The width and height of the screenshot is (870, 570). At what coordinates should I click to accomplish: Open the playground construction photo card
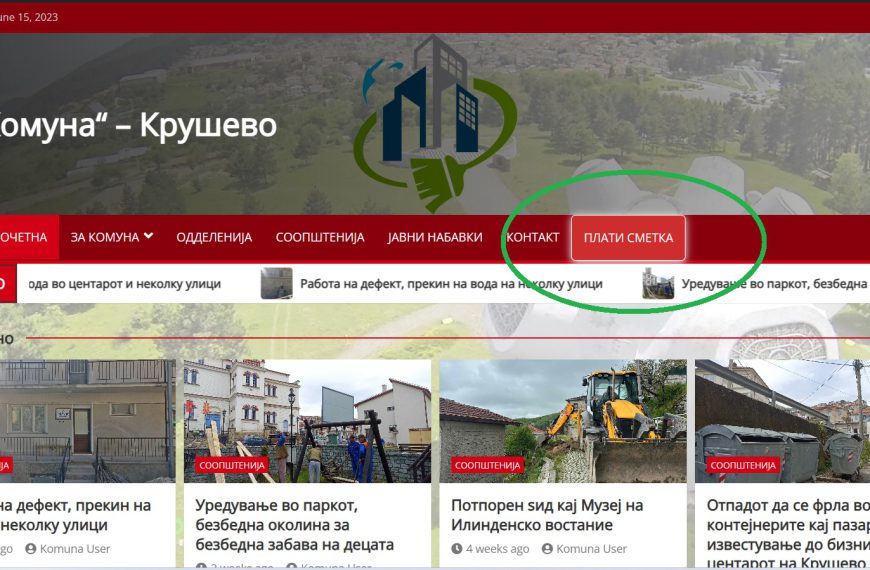(307, 421)
